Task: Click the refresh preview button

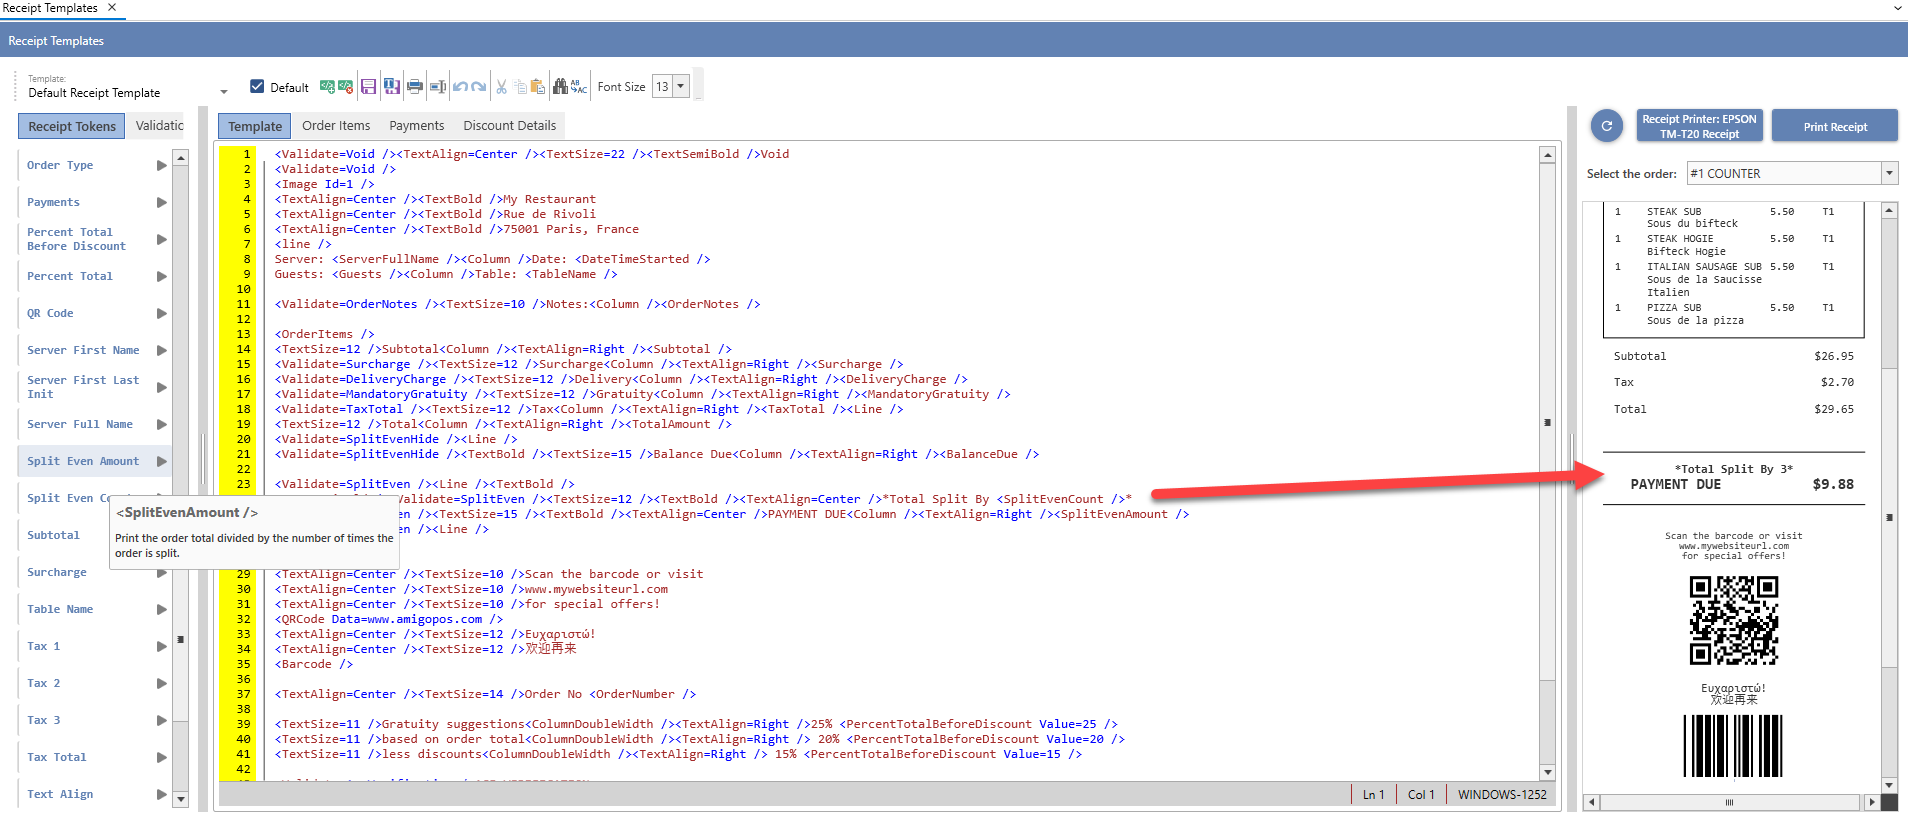Action: [x=1606, y=126]
